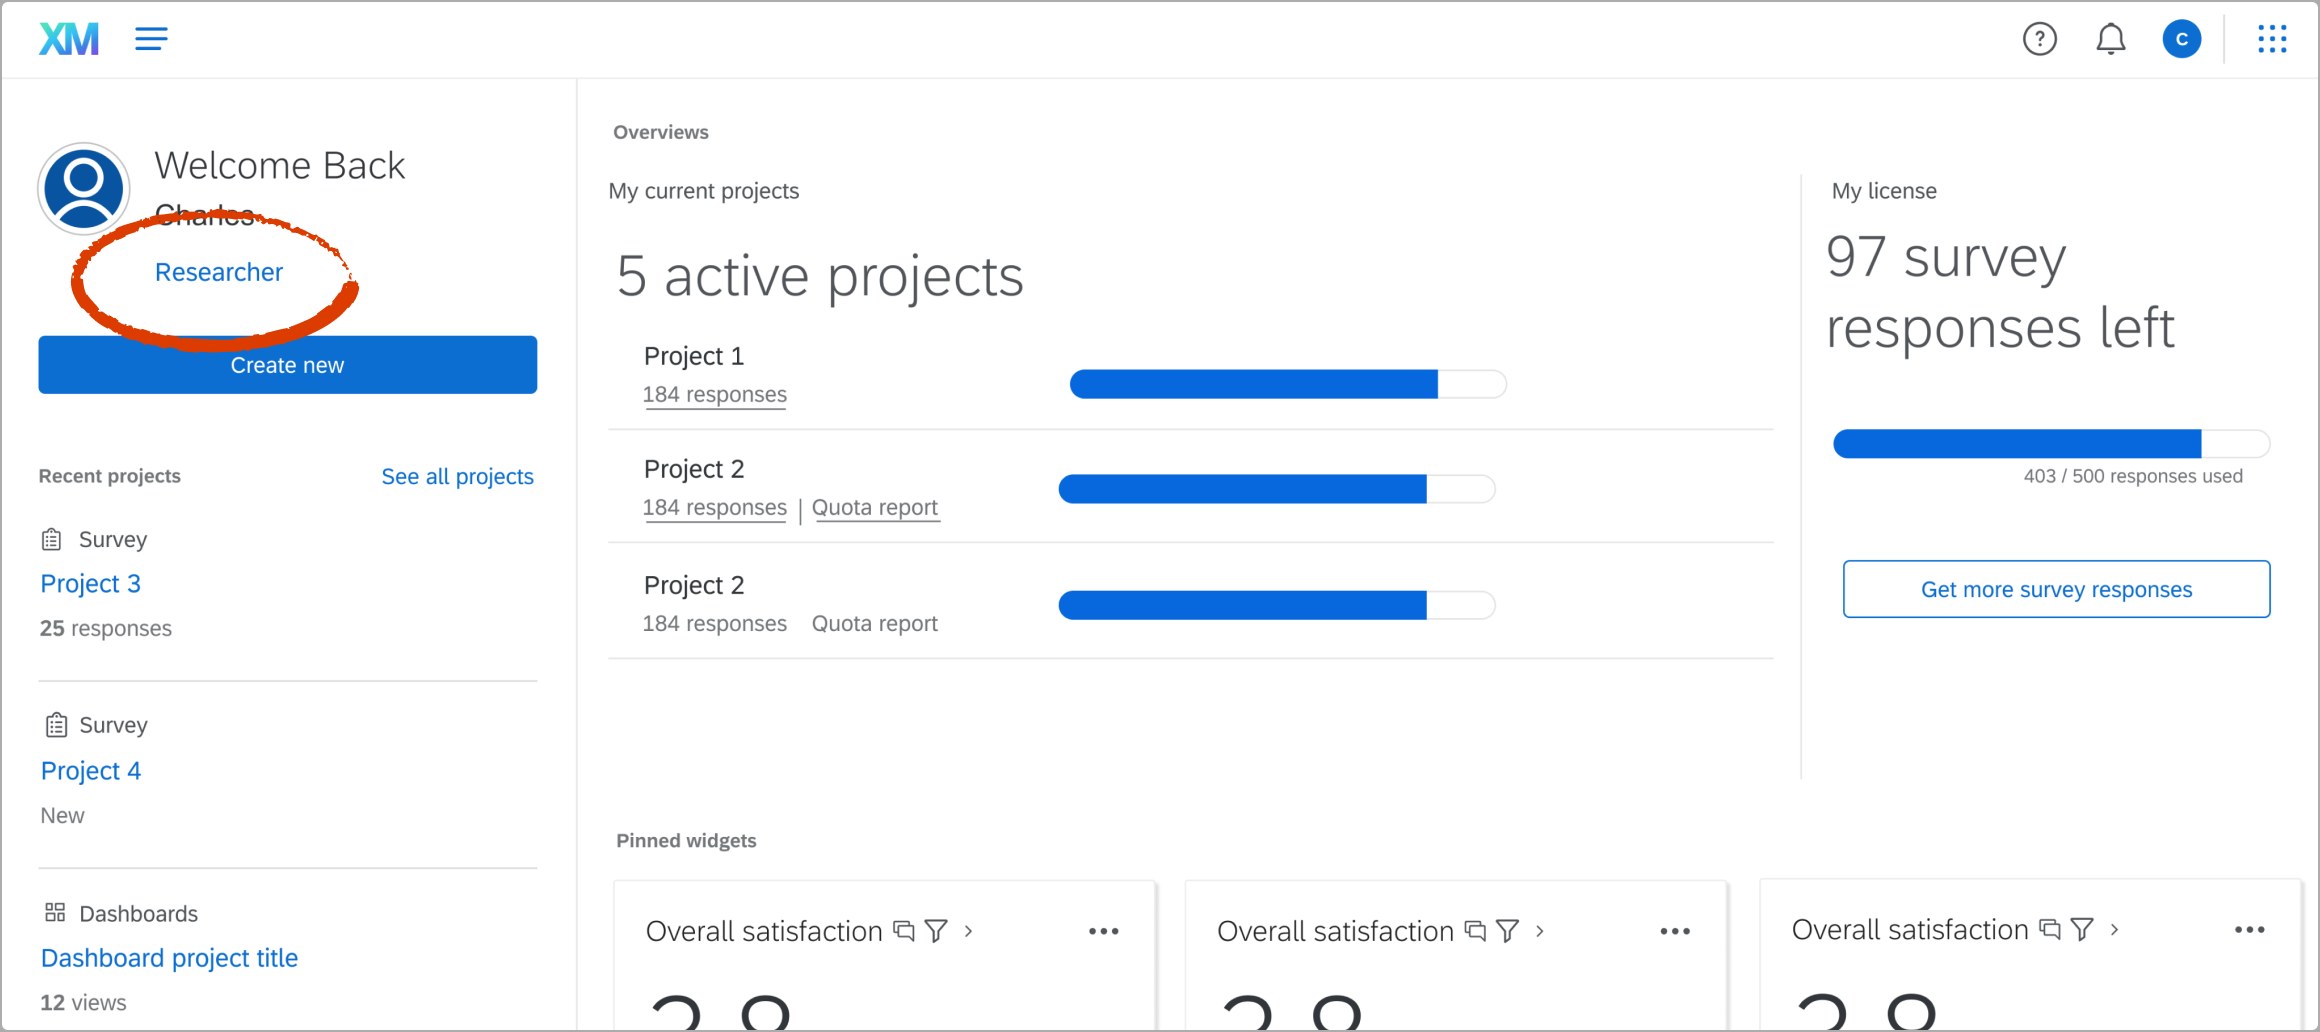Screen dimensions: 2320x1032
Task: Expand first Overall satisfaction widget chevron
Action: tap(968, 931)
